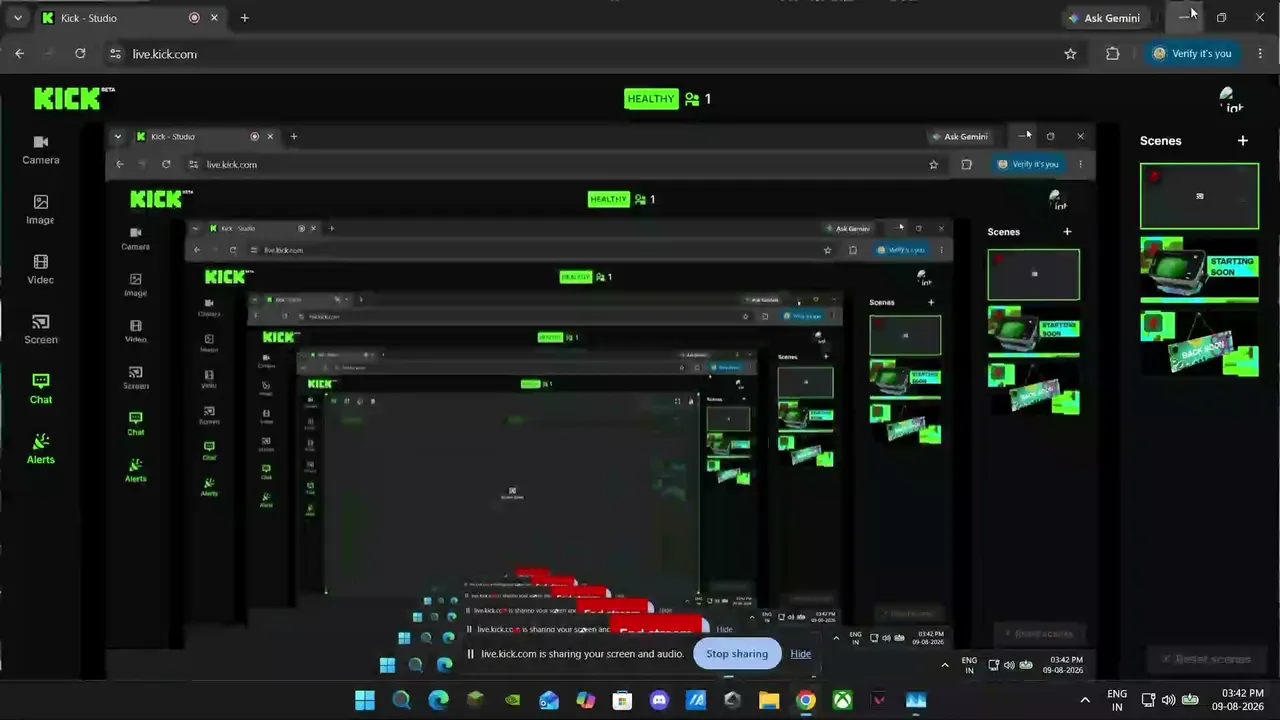Open Ask Gemini in Chrome
The width and height of the screenshot is (1280, 720).
[x=1104, y=18]
